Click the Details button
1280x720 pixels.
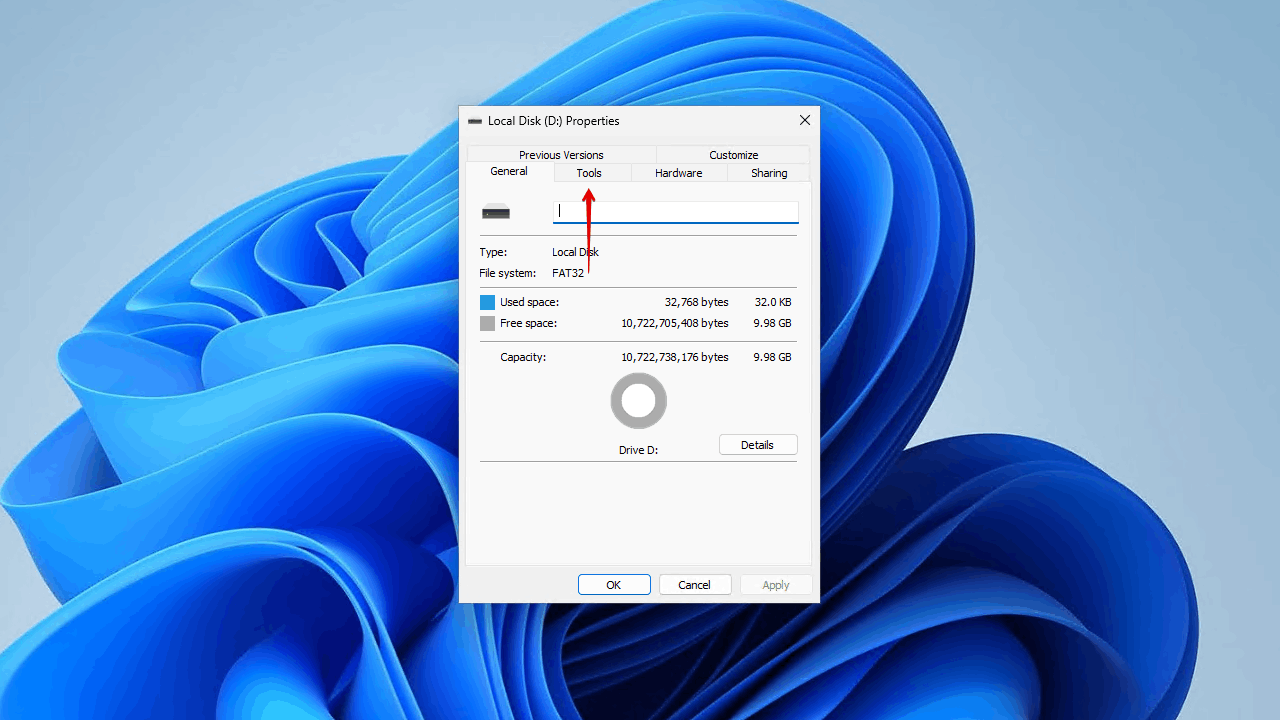pyautogui.click(x=757, y=445)
